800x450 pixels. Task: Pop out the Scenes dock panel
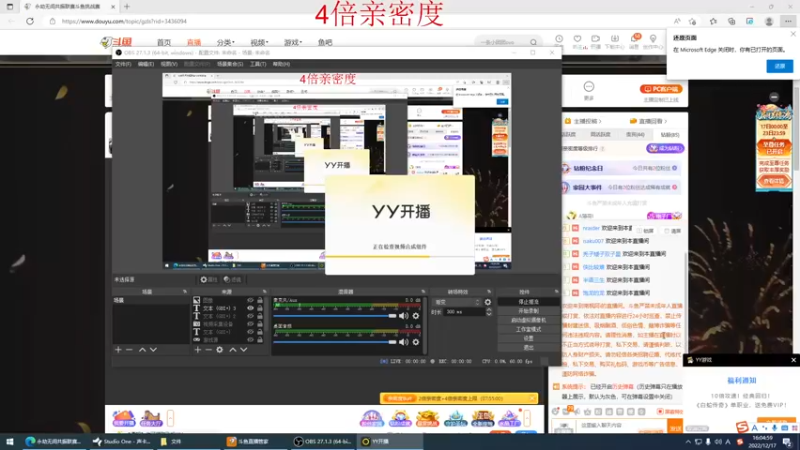(x=185, y=292)
